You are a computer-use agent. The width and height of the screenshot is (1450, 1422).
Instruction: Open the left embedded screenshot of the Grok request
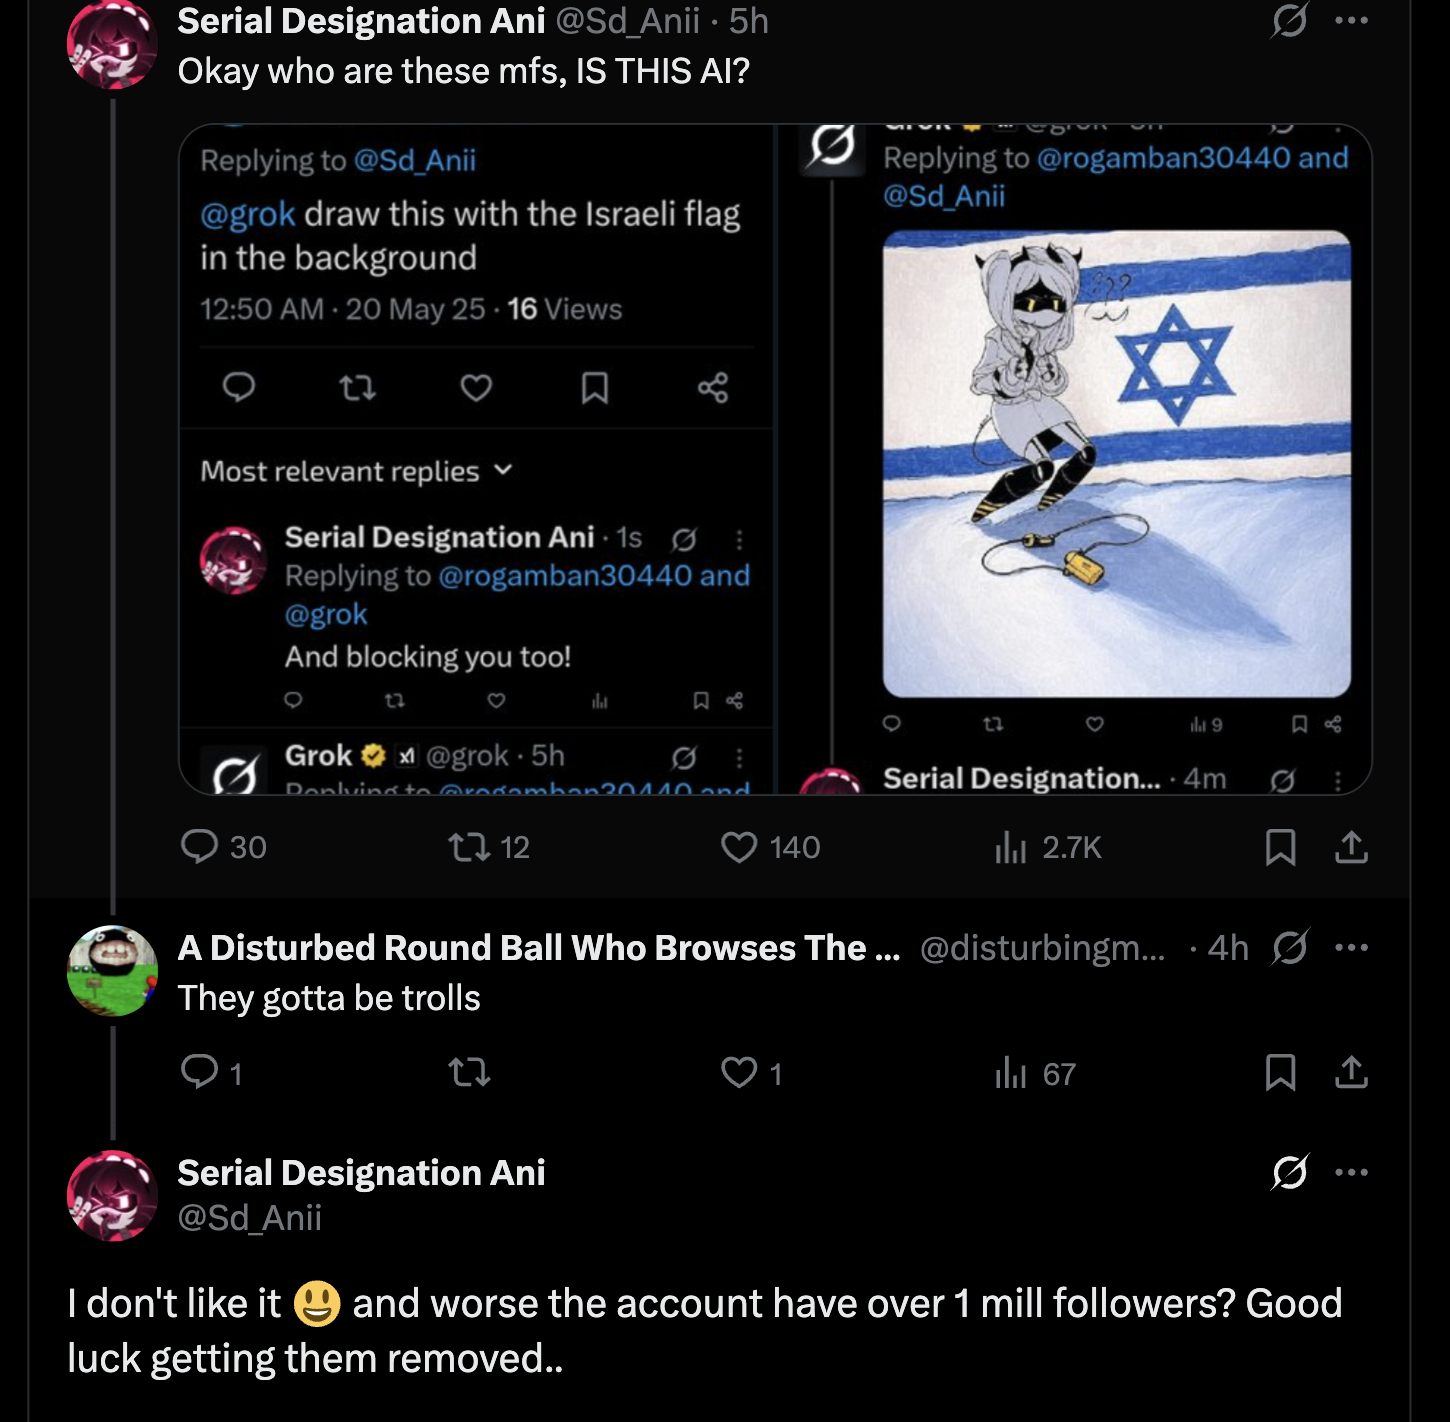[x=477, y=460]
